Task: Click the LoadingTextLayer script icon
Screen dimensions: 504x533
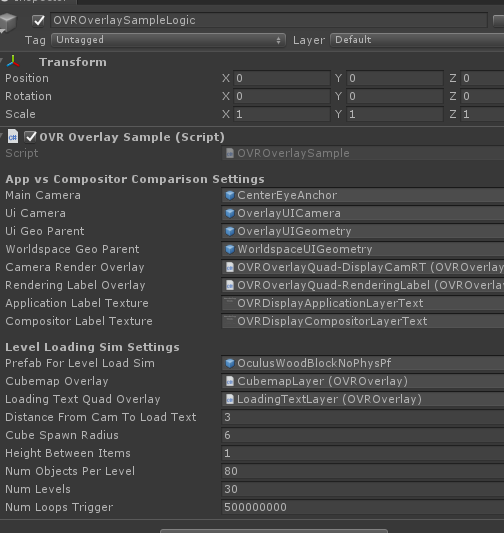Action: click(x=230, y=399)
